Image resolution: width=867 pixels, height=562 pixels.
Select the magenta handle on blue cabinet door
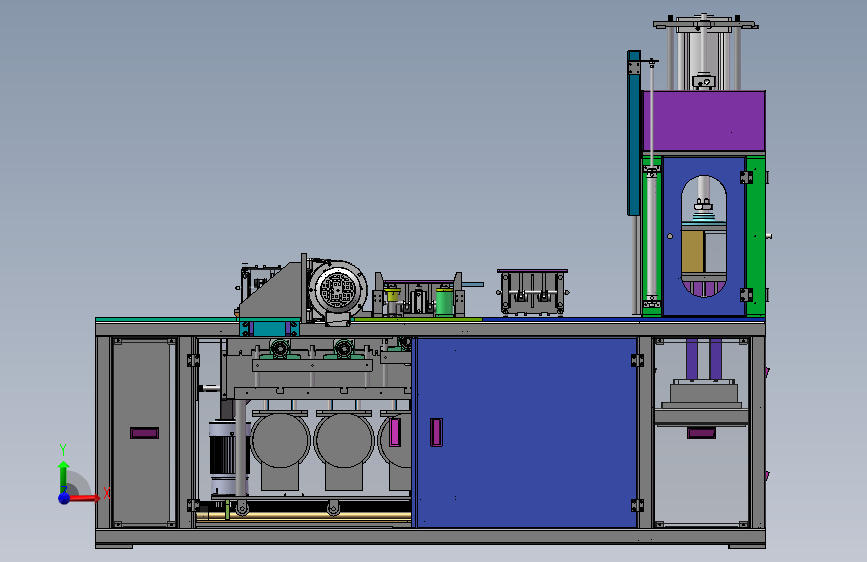pyautogui.click(x=436, y=432)
